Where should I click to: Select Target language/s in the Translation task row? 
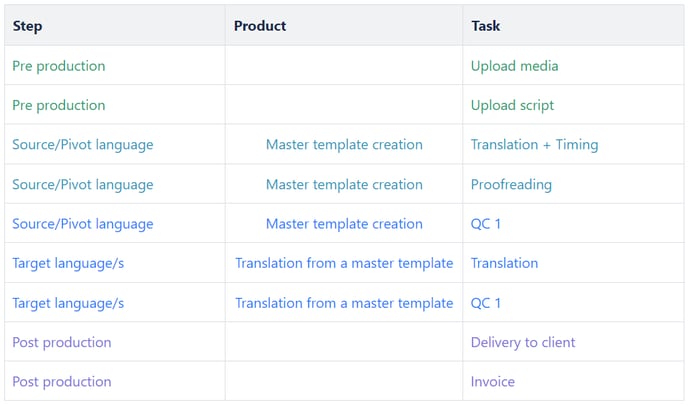click(x=68, y=263)
